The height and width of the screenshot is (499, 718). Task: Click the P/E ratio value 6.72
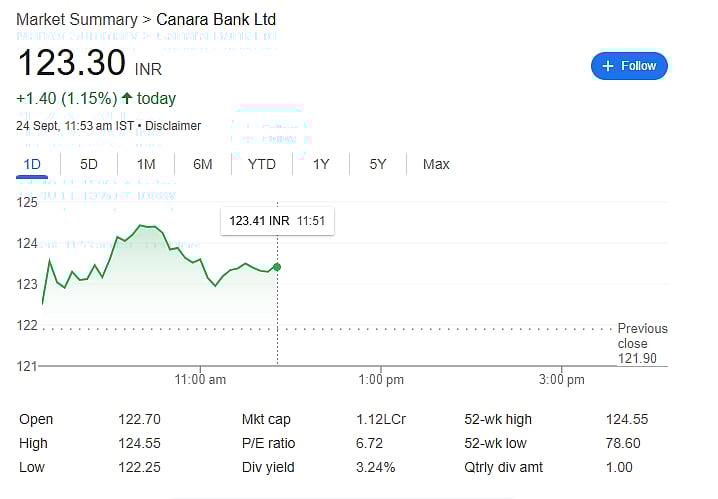click(x=370, y=443)
